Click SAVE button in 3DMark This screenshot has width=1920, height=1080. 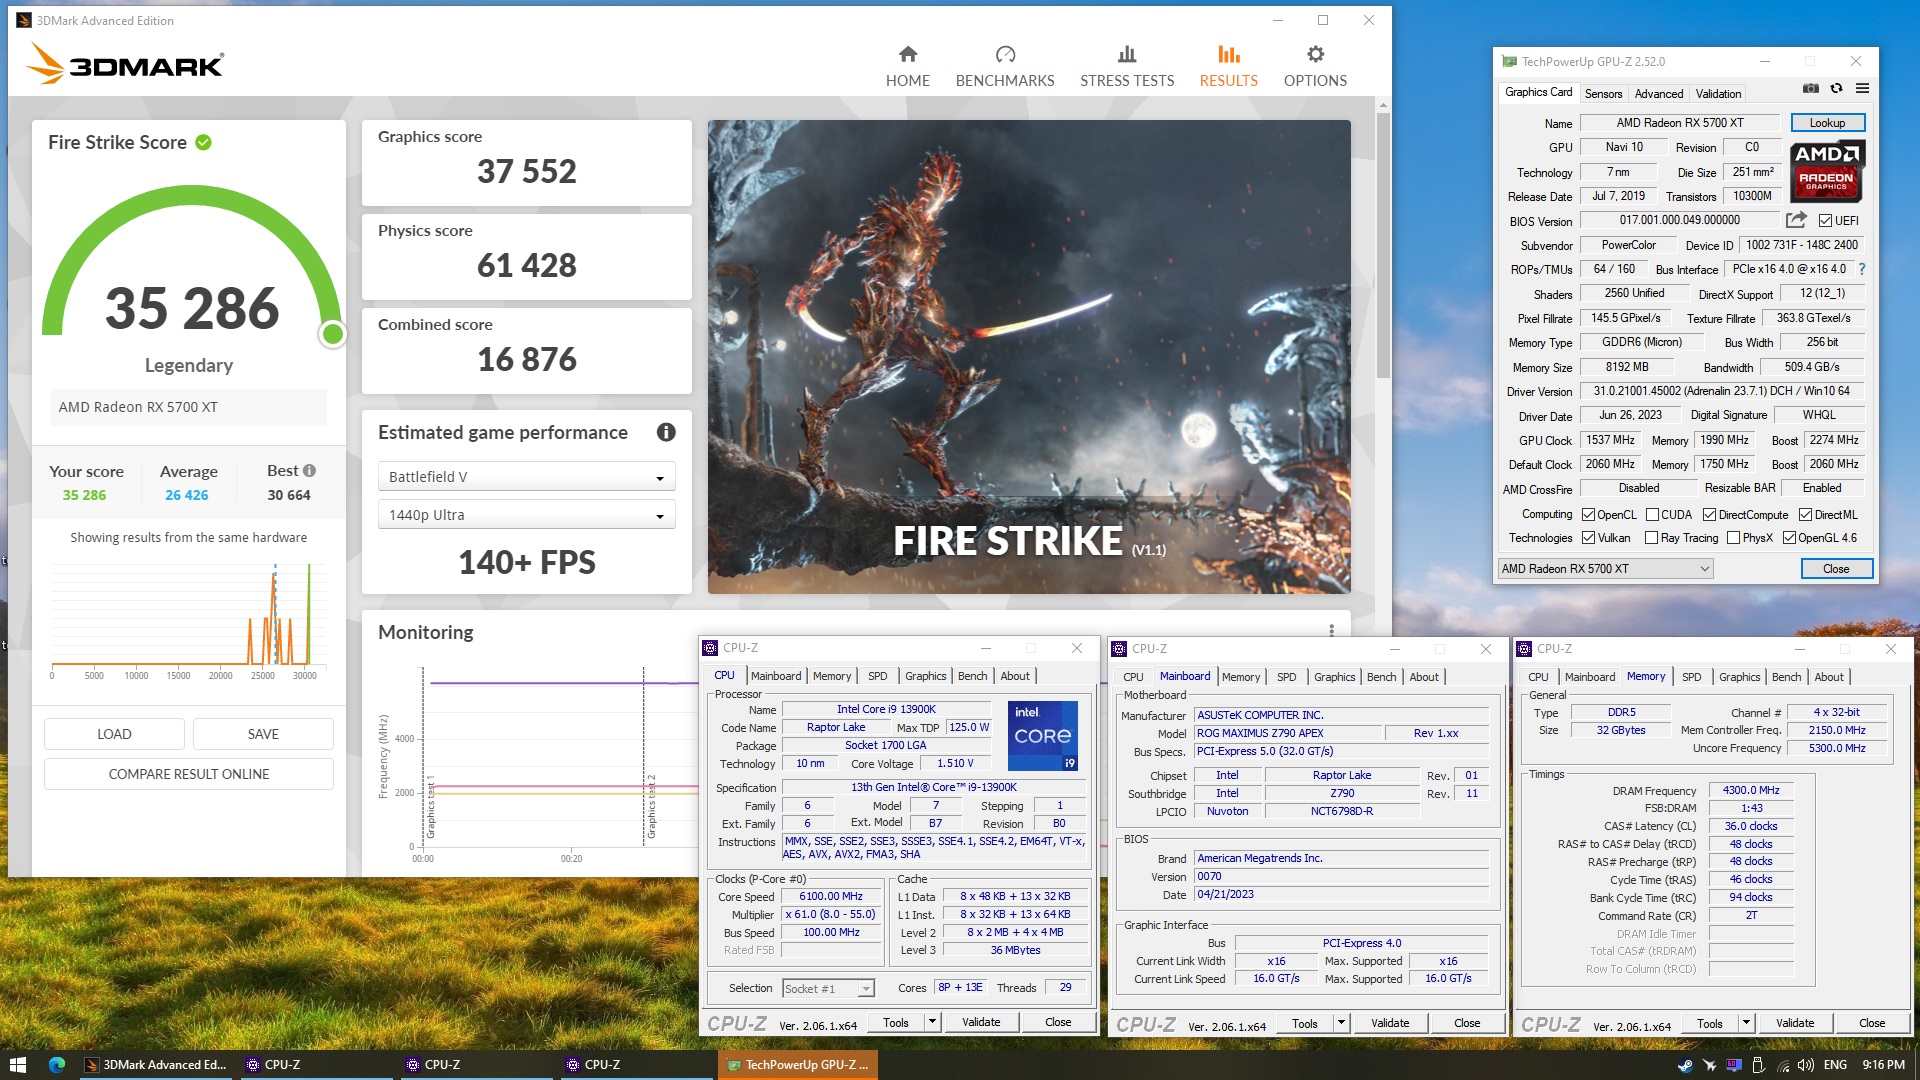click(263, 734)
